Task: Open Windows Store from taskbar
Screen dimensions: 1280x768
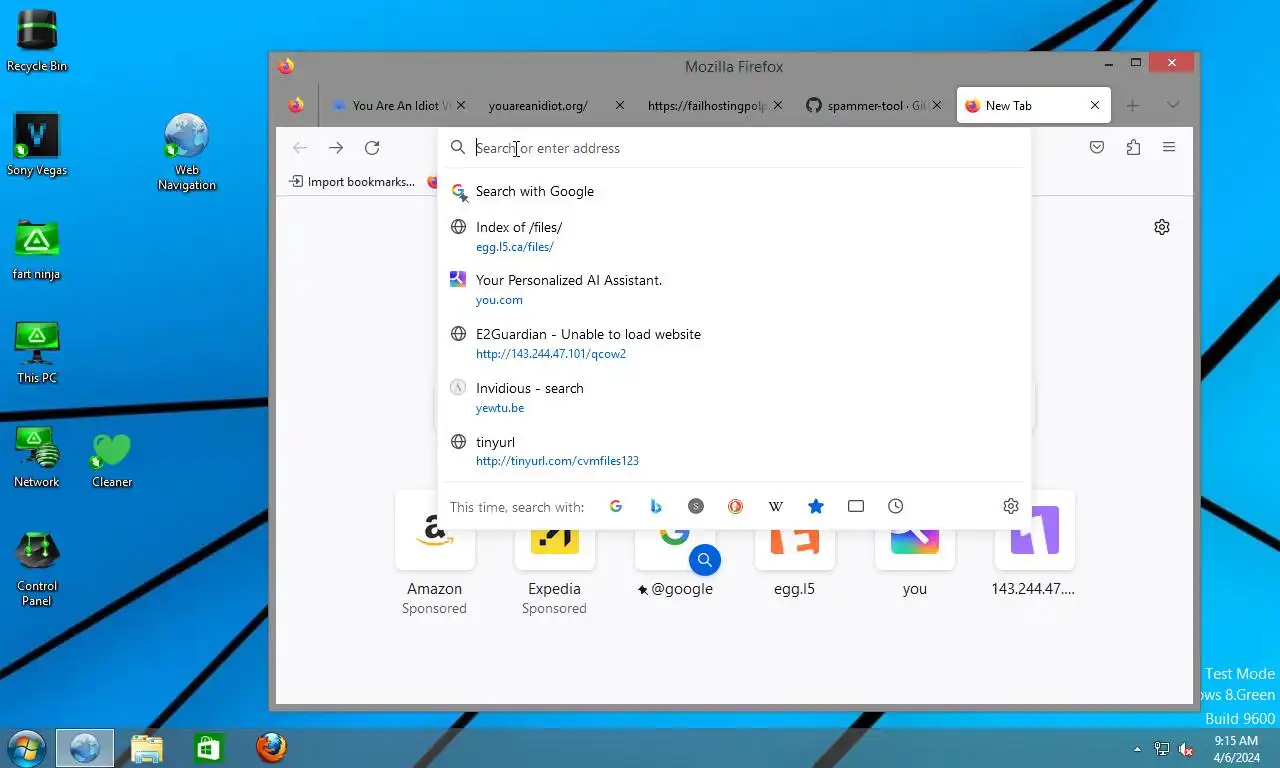Action: point(209,748)
